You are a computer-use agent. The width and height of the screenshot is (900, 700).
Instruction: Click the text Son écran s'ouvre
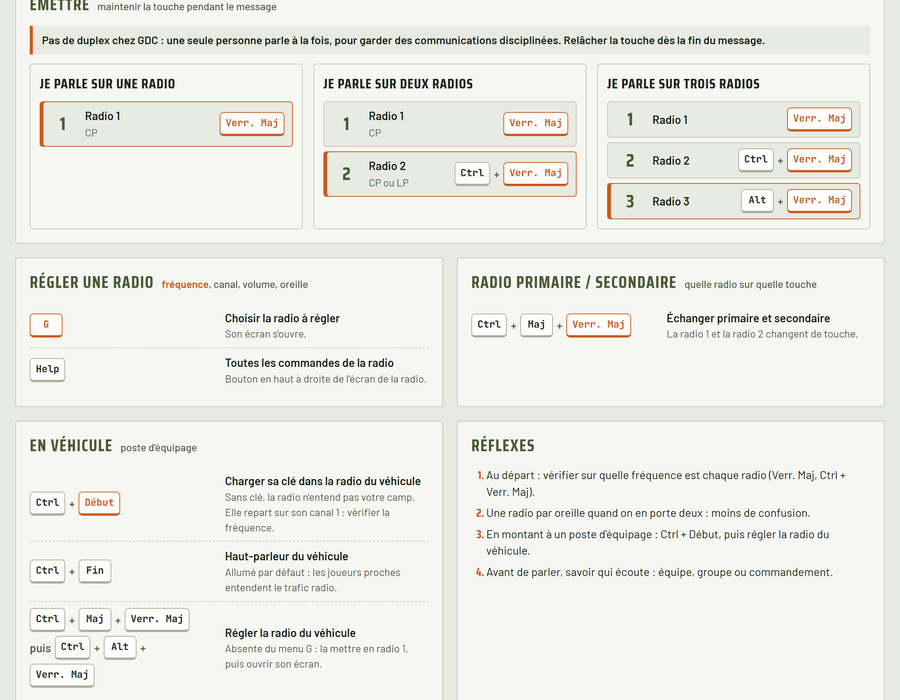(x=265, y=335)
